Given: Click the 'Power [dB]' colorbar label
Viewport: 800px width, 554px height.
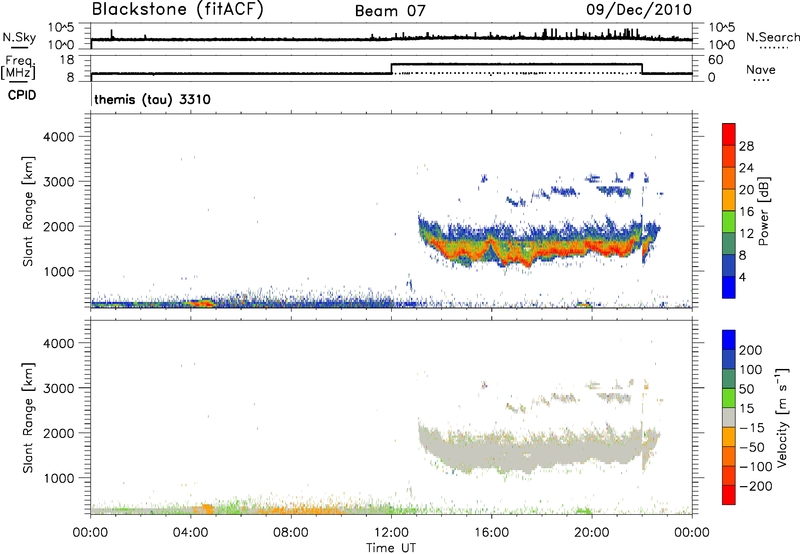Looking at the screenshot, I should coord(763,211).
